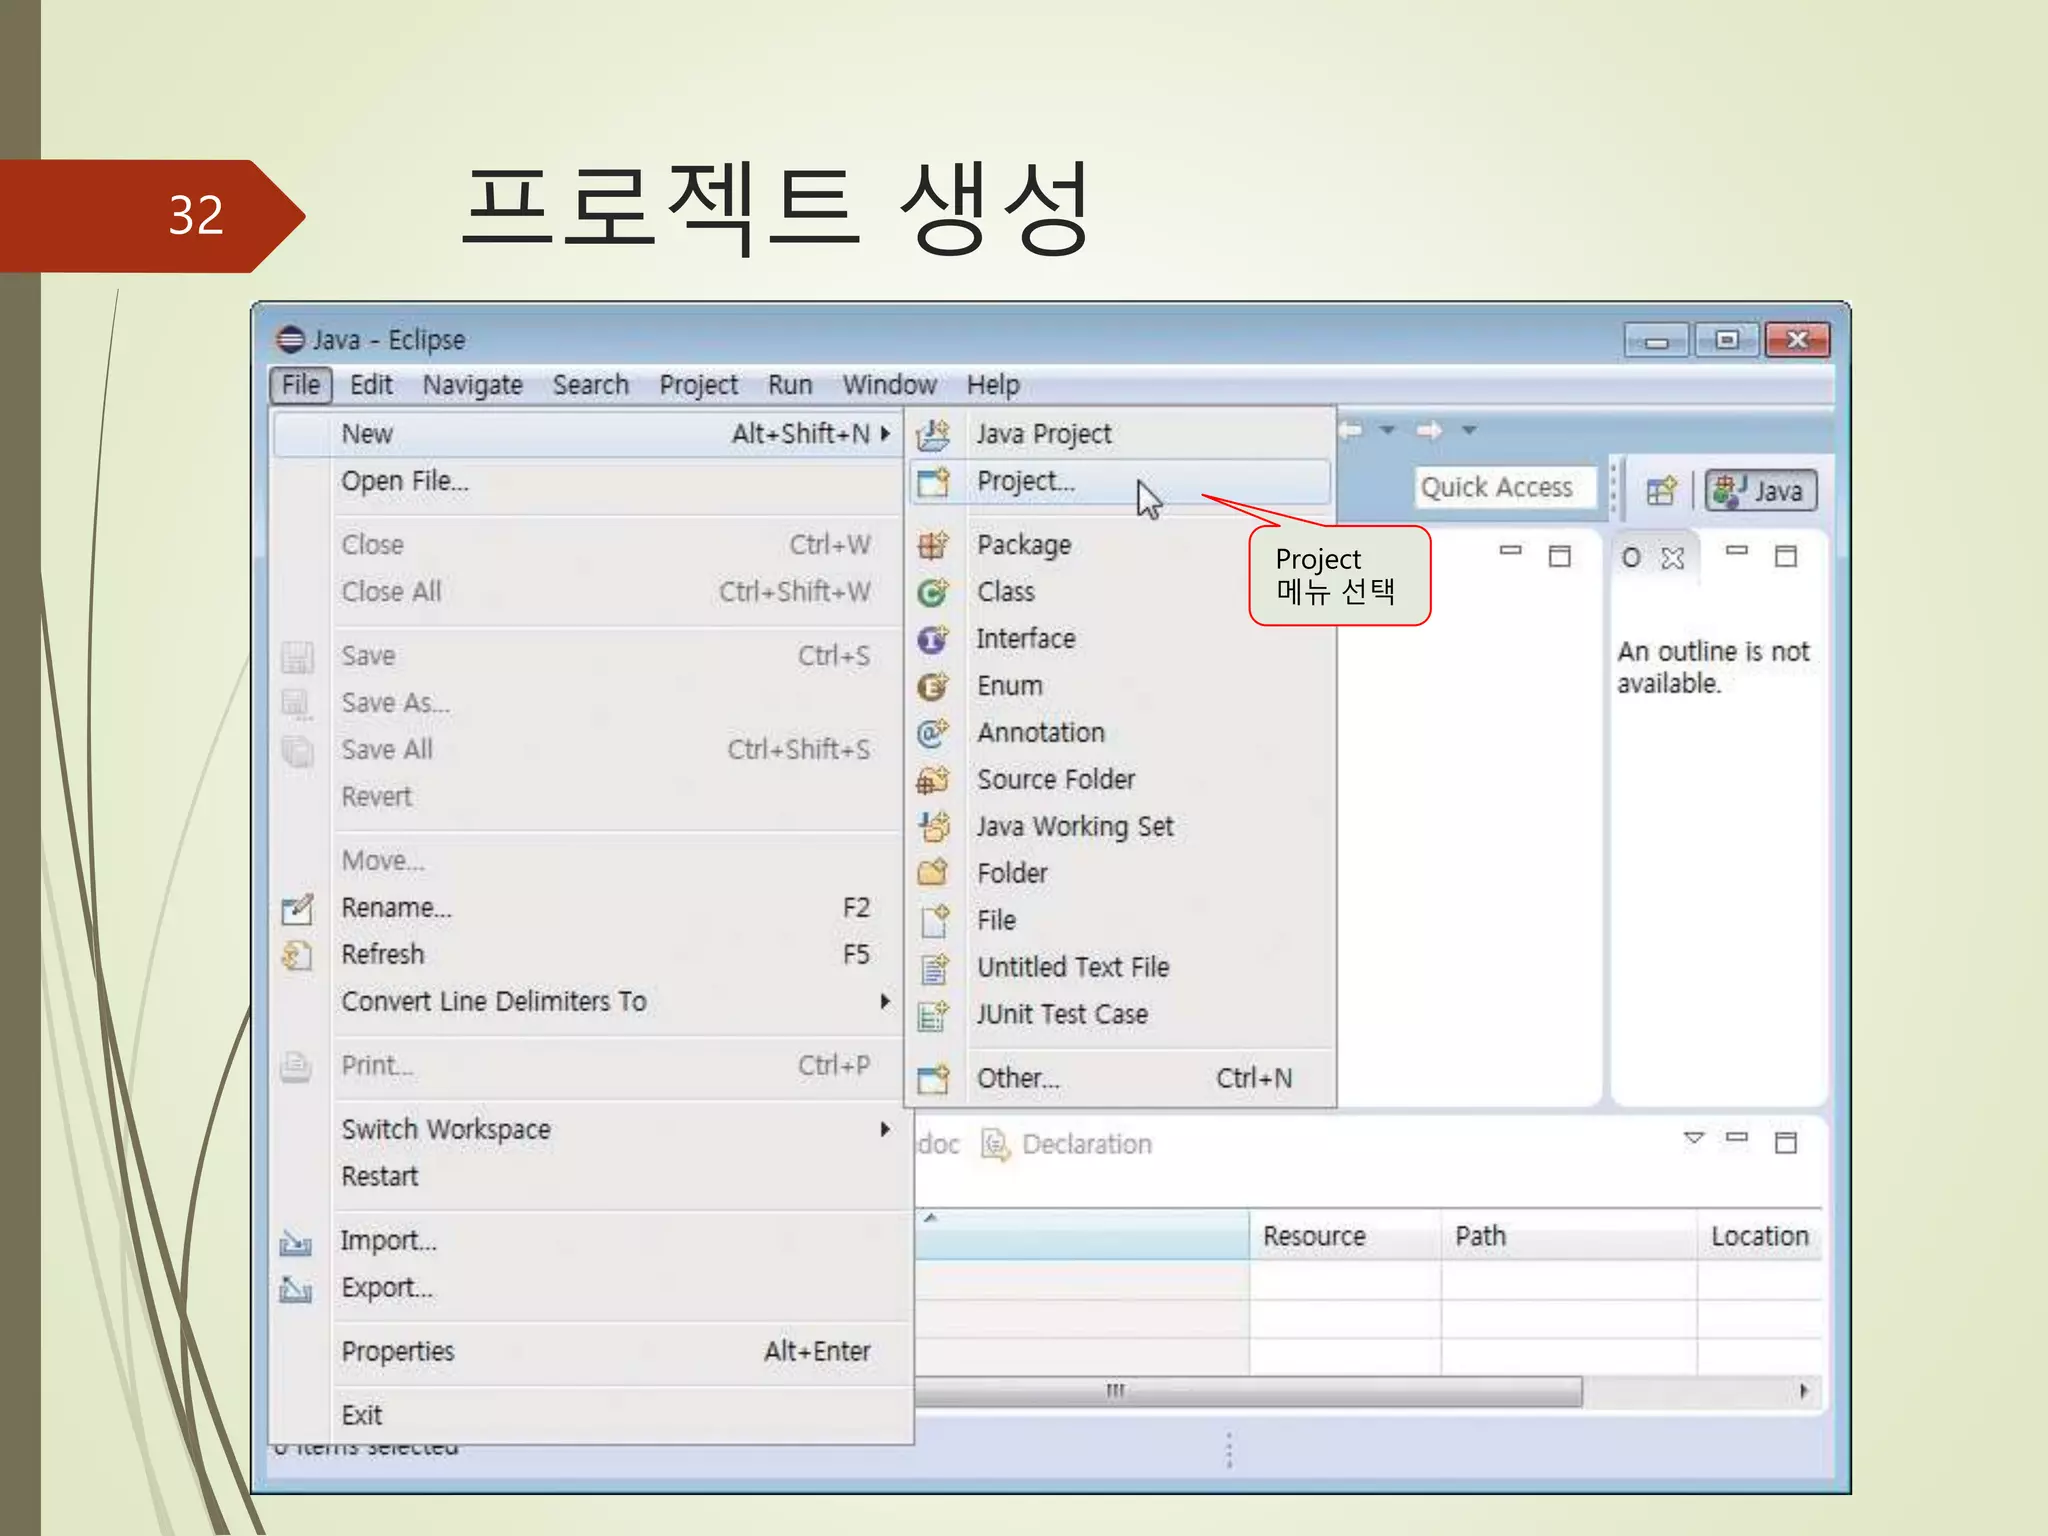The height and width of the screenshot is (1536, 2048).
Task: Choose Restart from the File menu
Action: click(589, 1176)
